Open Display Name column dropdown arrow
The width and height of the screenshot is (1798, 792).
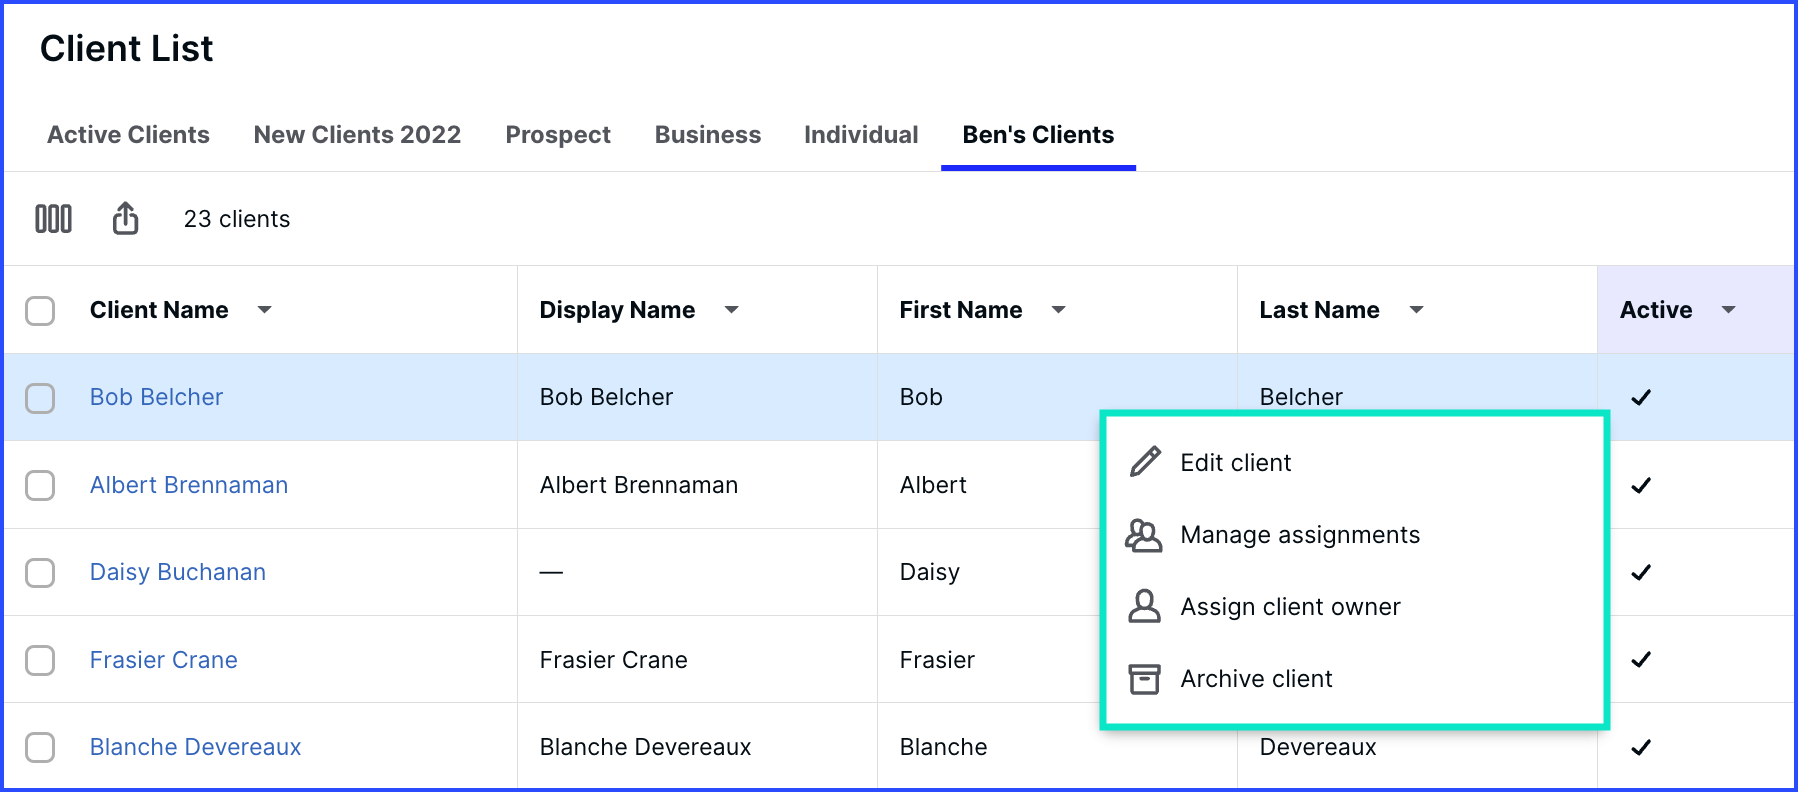[x=732, y=310]
